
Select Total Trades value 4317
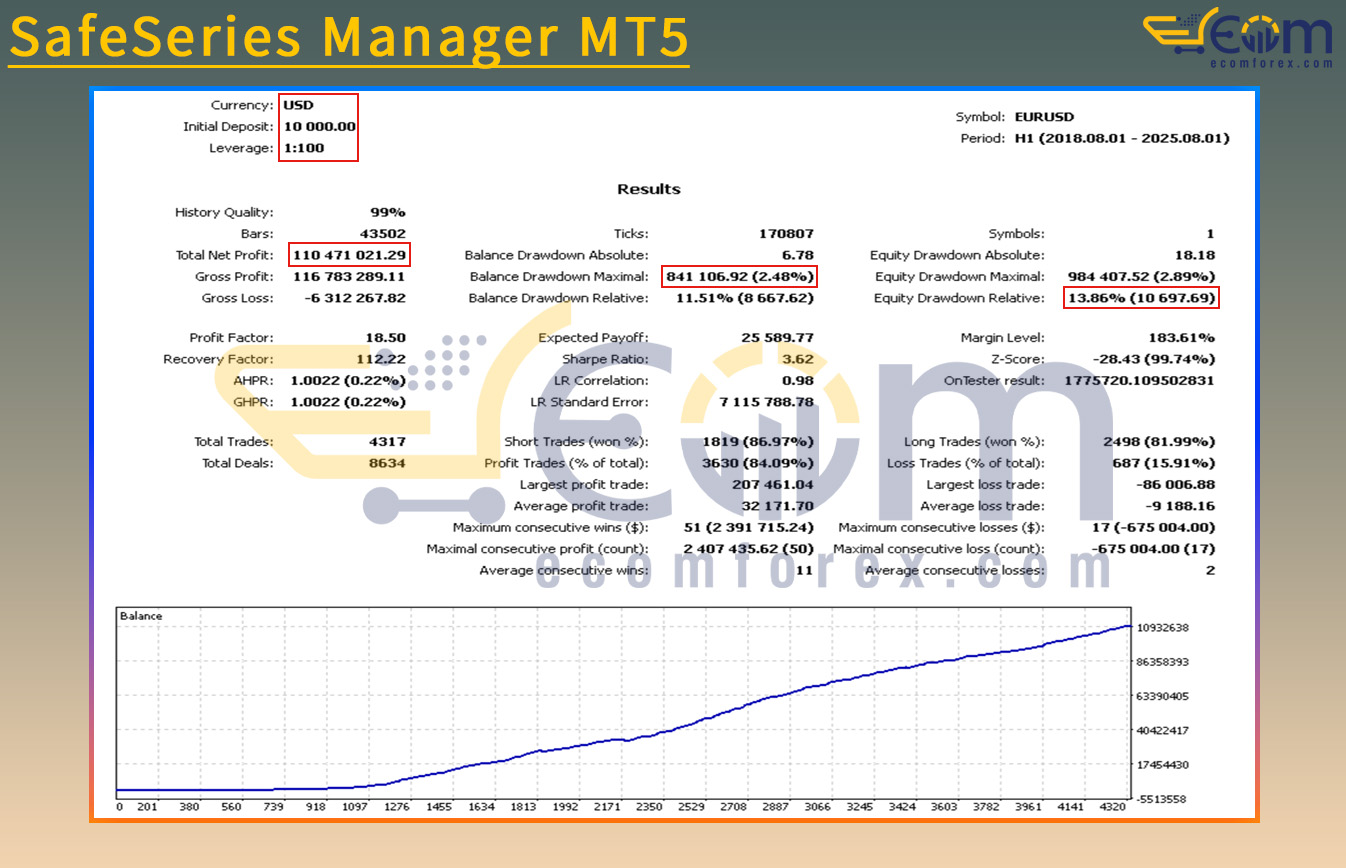click(x=388, y=441)
